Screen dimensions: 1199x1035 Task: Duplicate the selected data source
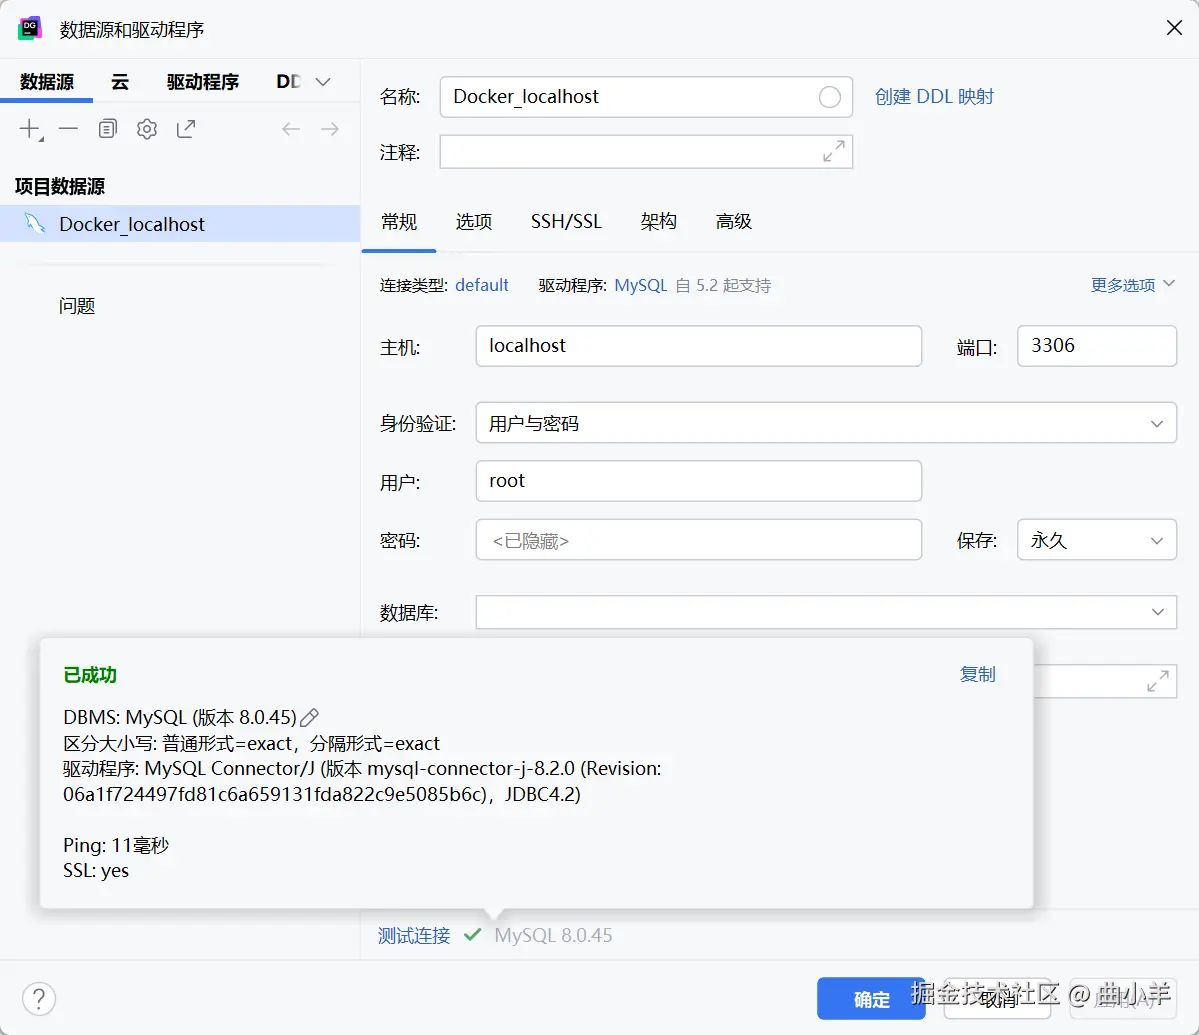pos(108,128)
